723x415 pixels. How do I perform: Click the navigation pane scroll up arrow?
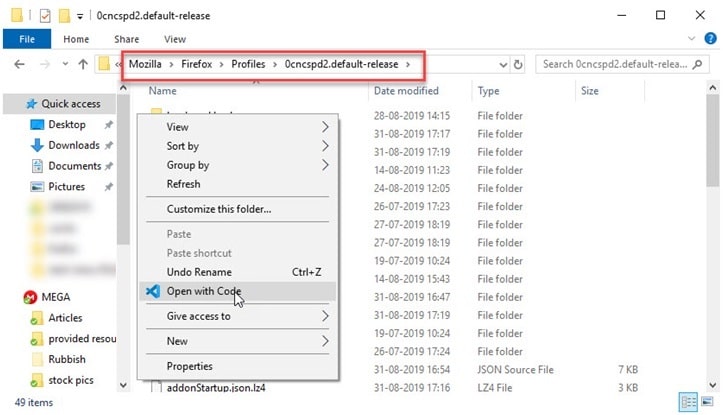click(123, 88)
